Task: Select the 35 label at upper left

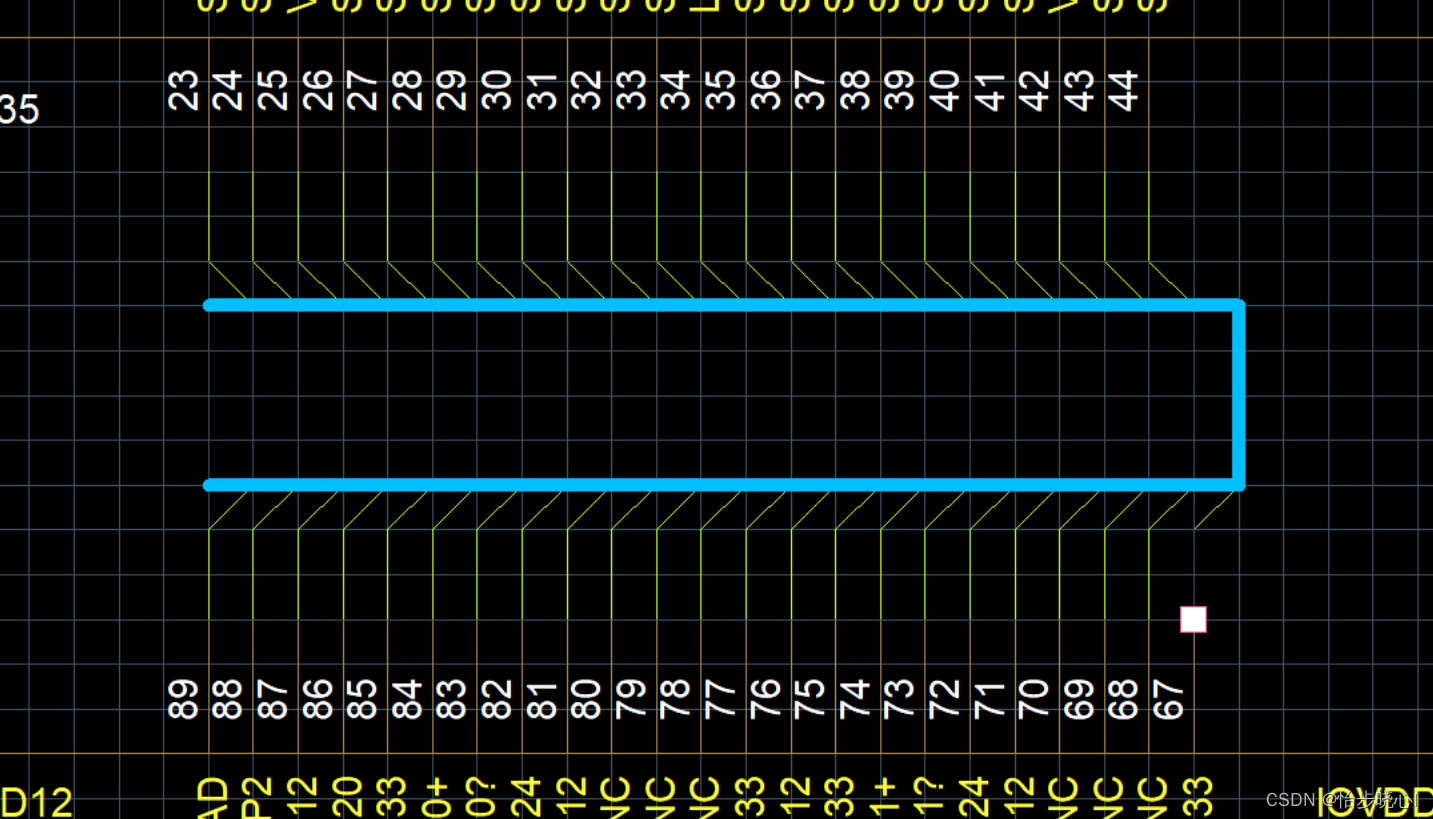Action: click(19, 110)
